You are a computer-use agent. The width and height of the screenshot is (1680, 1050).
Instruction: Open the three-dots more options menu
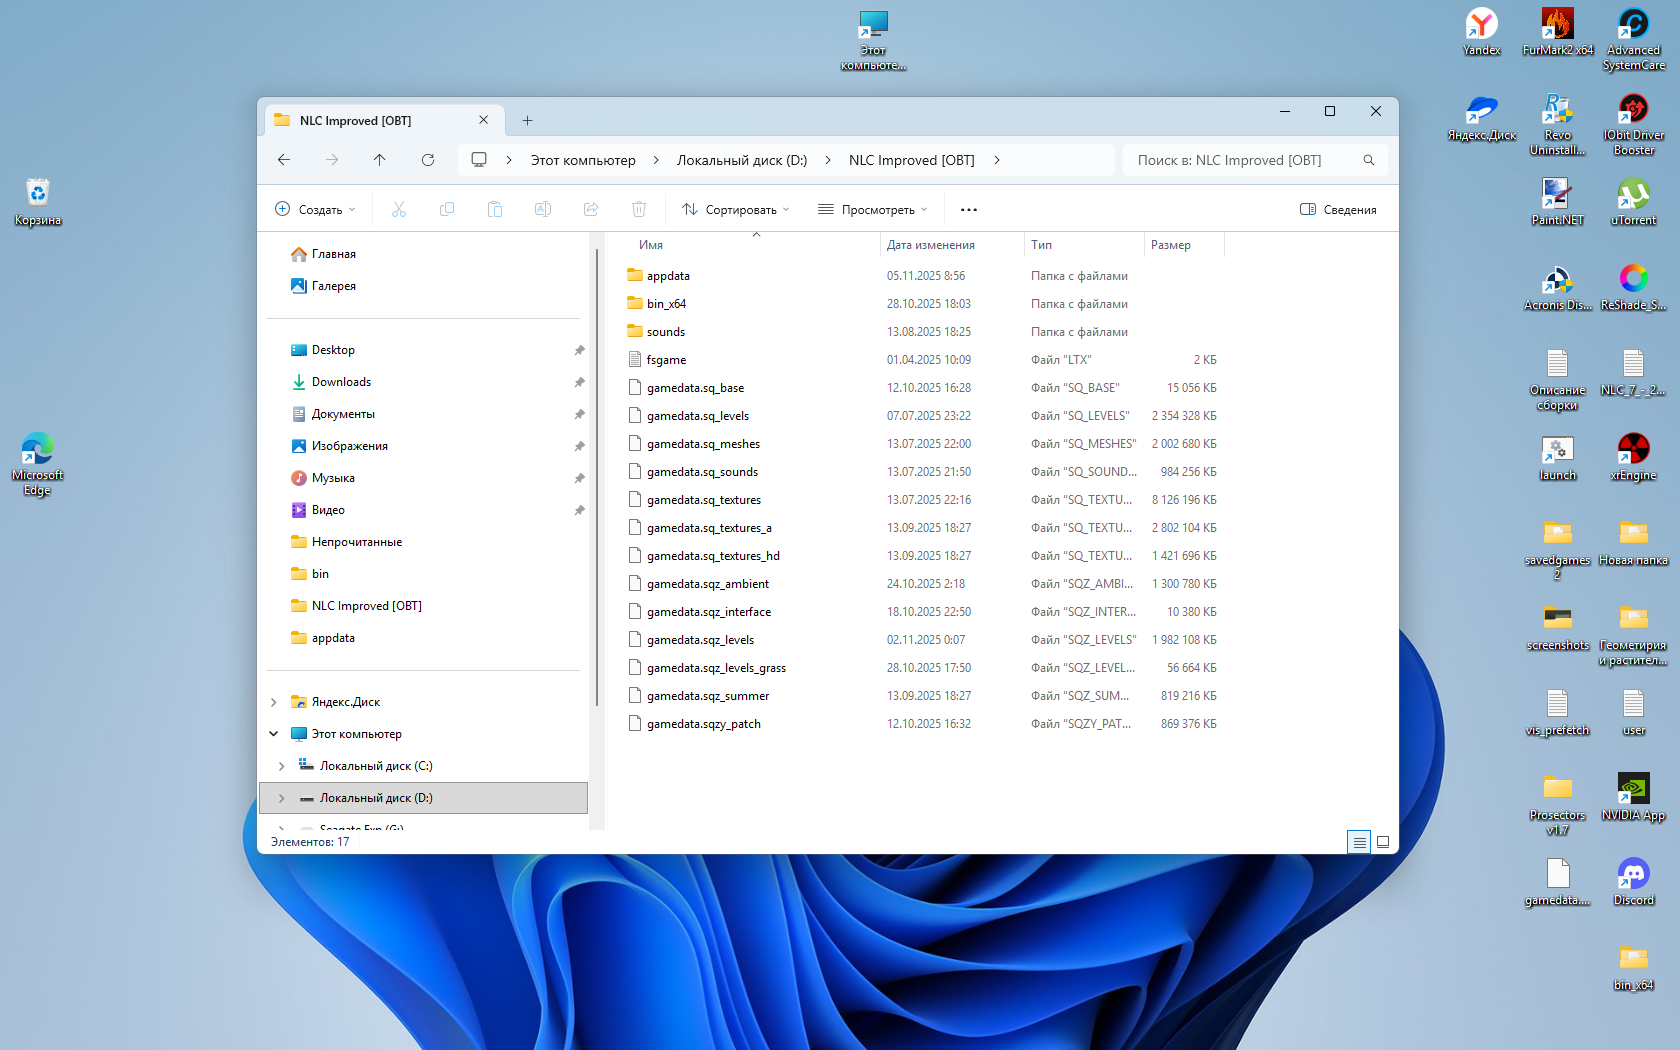coord(968,210)
